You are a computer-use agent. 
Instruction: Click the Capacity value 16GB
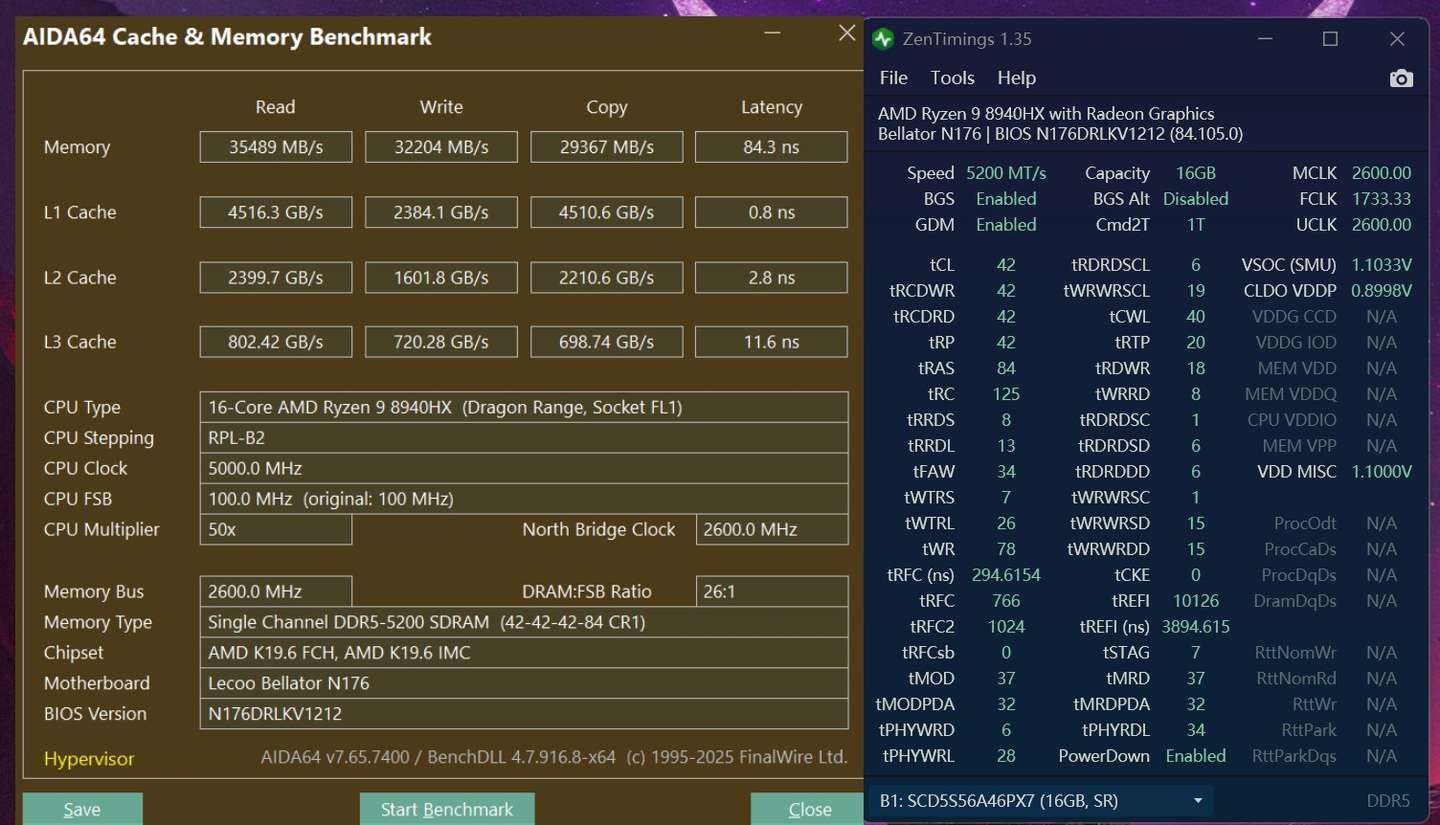click(x=1196, y=173)
